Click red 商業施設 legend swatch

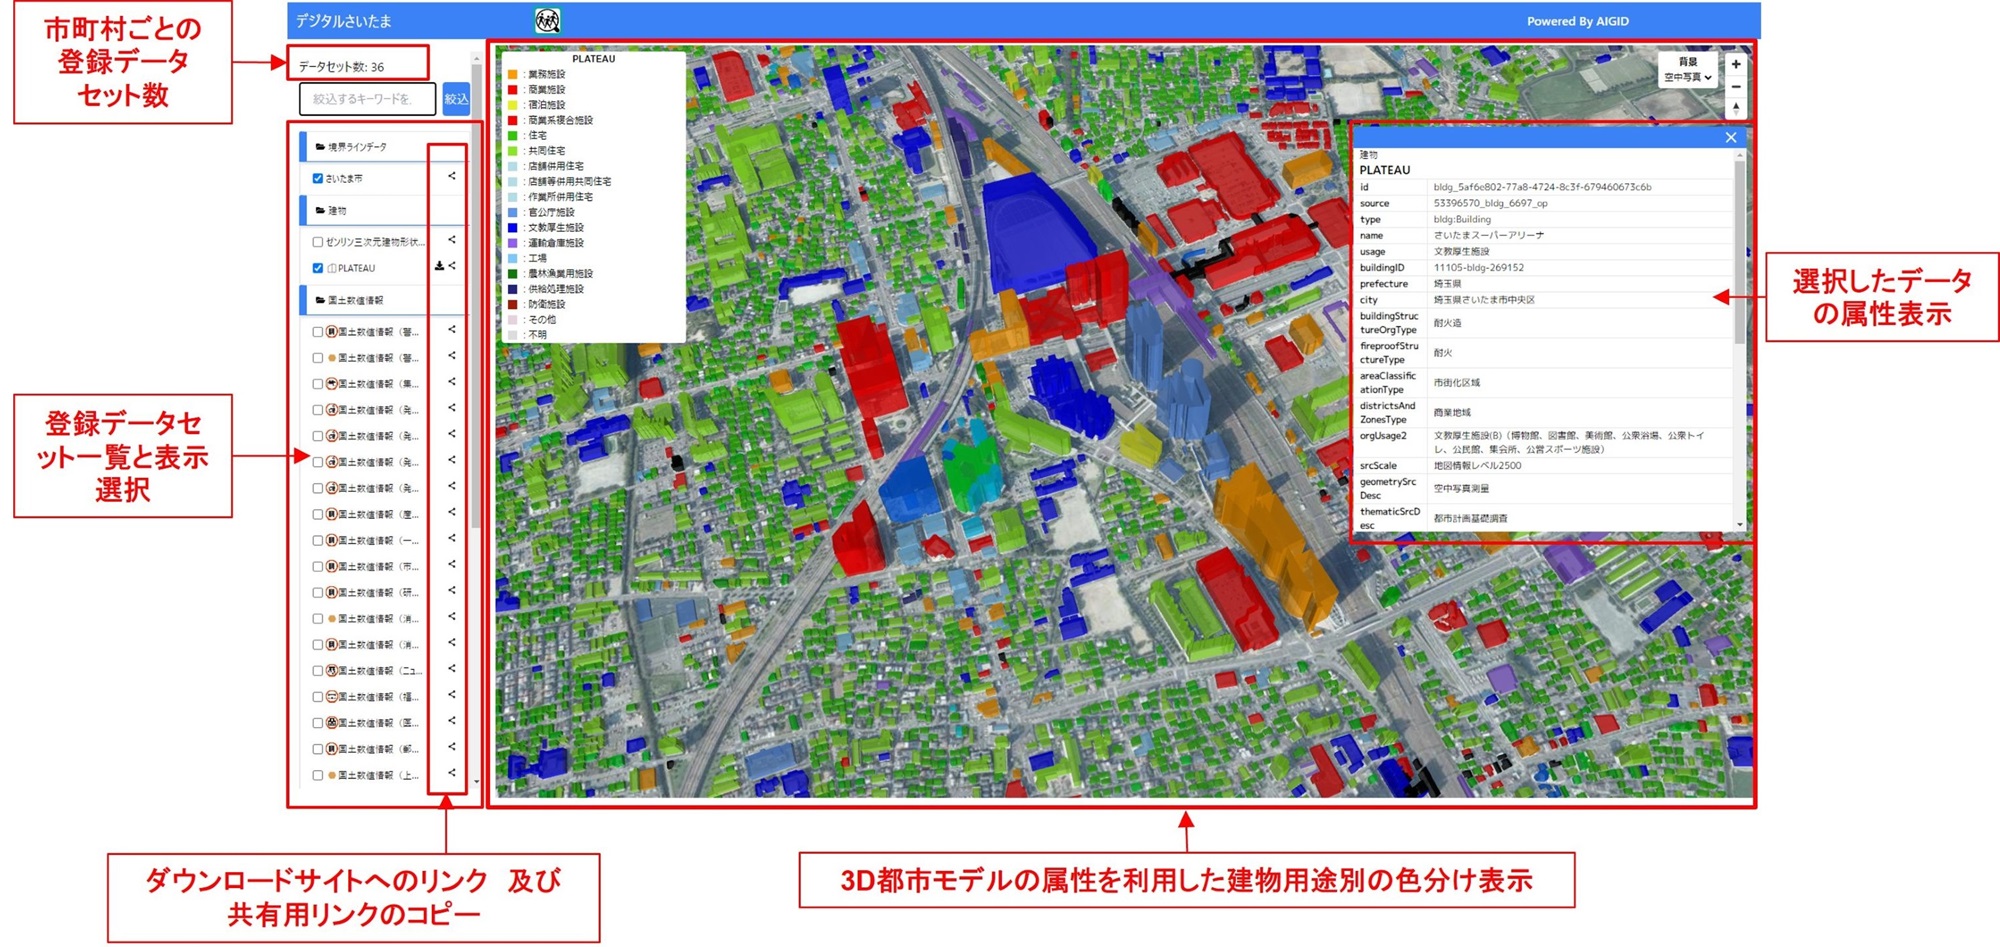coord(513,89)
